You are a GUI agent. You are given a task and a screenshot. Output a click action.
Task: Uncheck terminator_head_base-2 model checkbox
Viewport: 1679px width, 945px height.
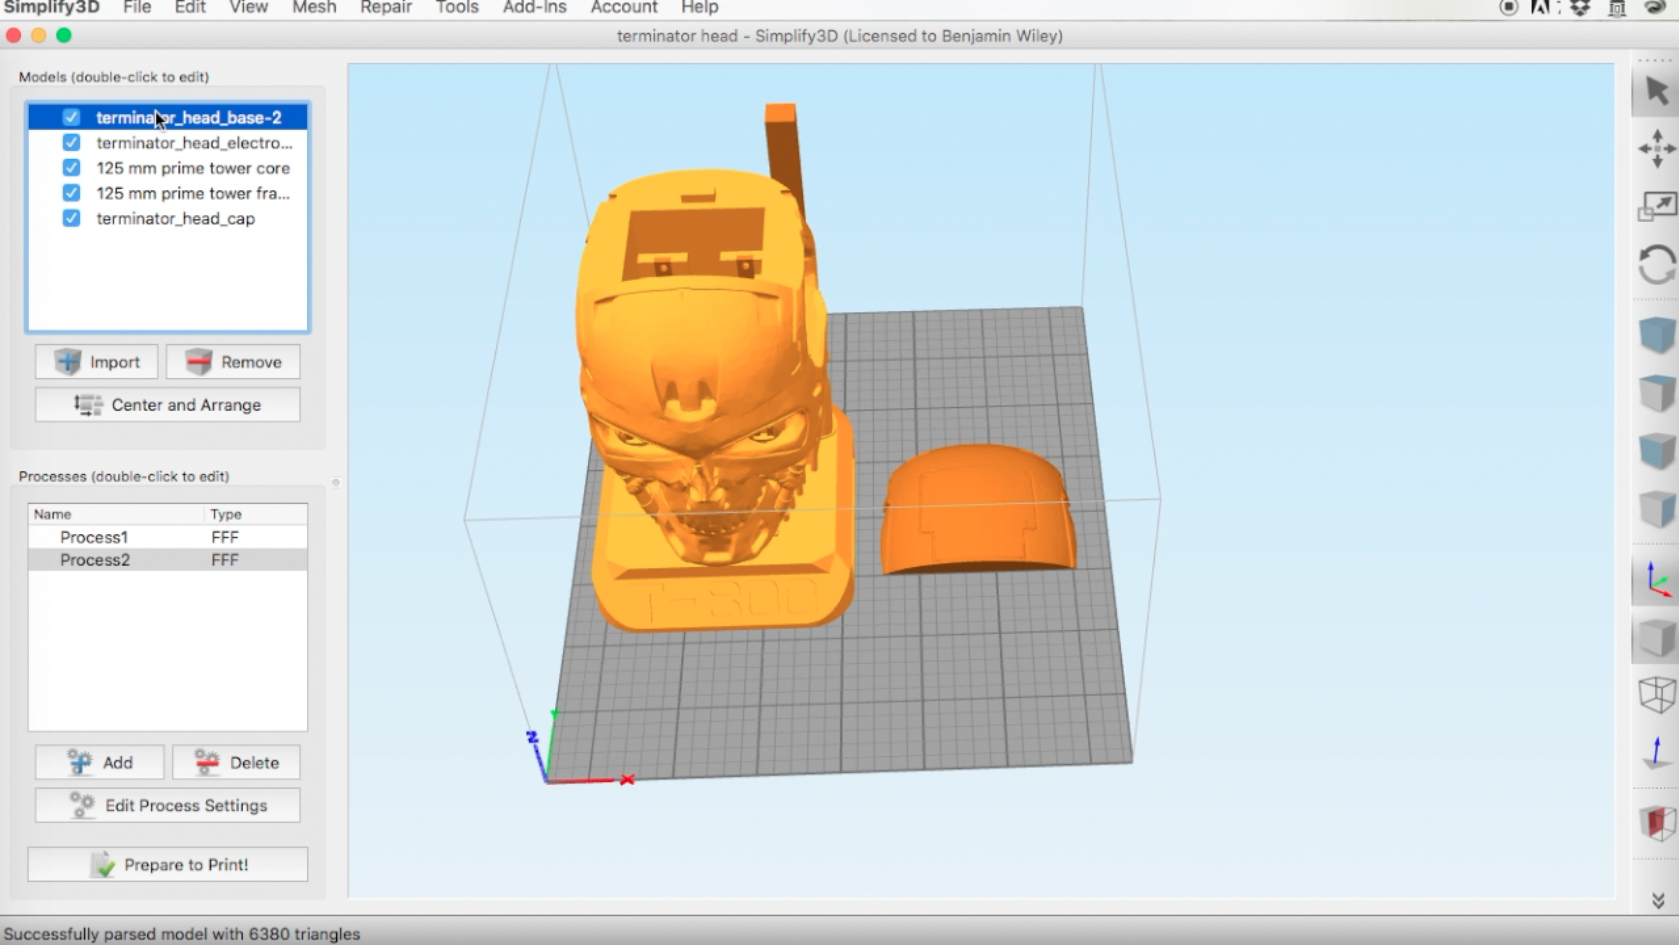pos(71,117)
